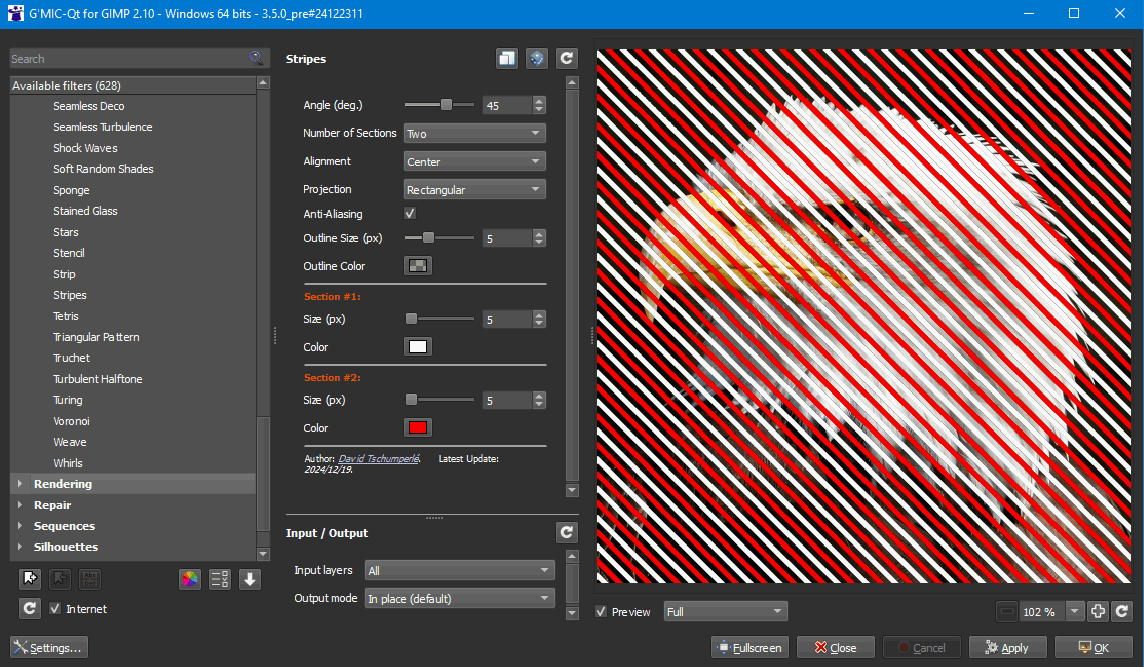The height and width of the screenshot is (667, 1144).
Task: Open the color wheel tags icon
Action: click(x=190, y=579)
